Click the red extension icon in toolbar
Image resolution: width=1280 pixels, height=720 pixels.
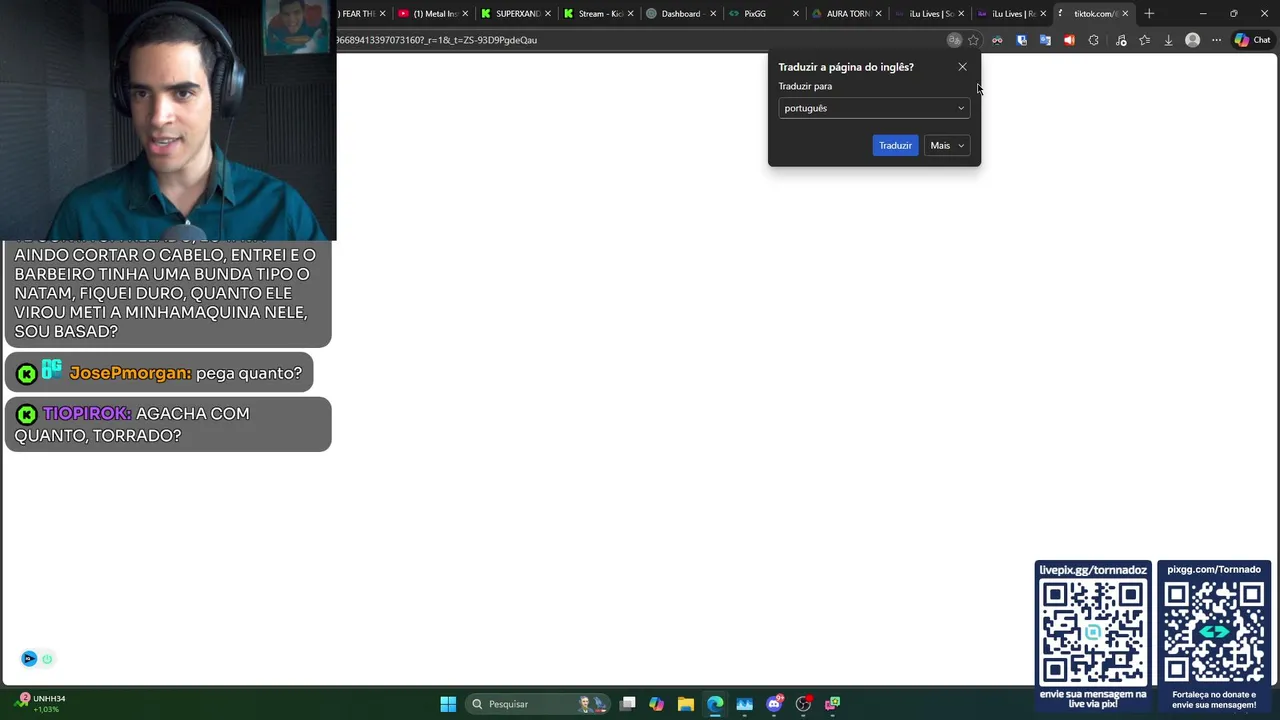pos(1069,40)
